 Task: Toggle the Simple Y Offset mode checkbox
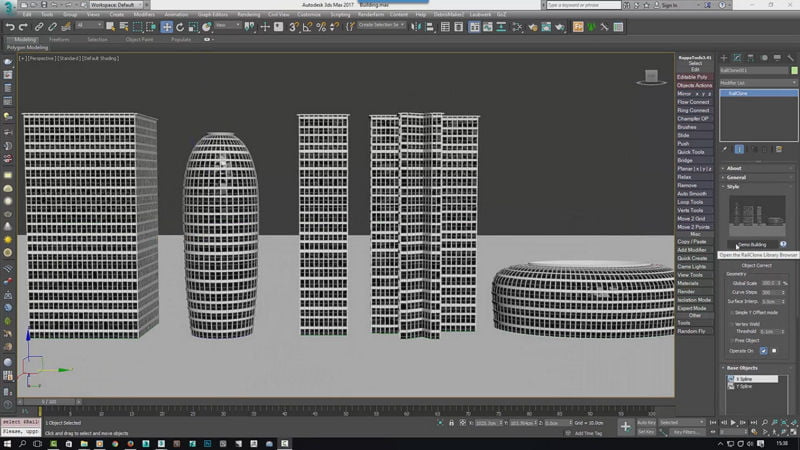point(730,312)
